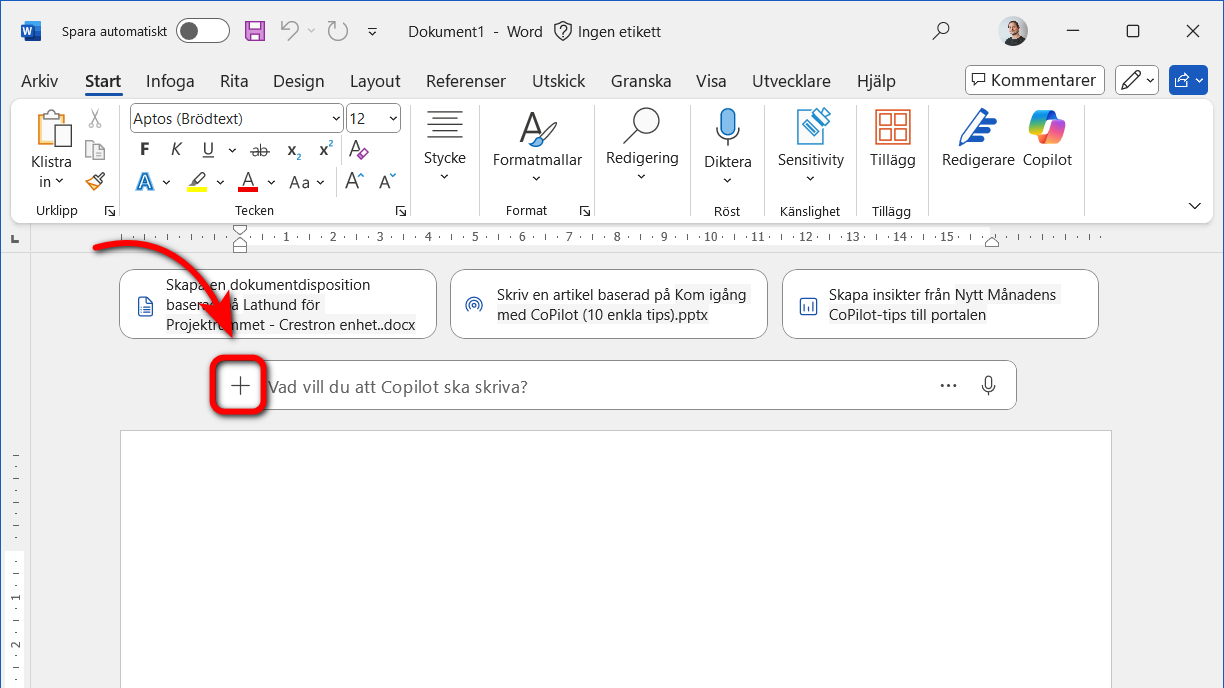Open the font name dropdown Aptos (Brödtext)
1224x688 pixels.
pos(335,119)
